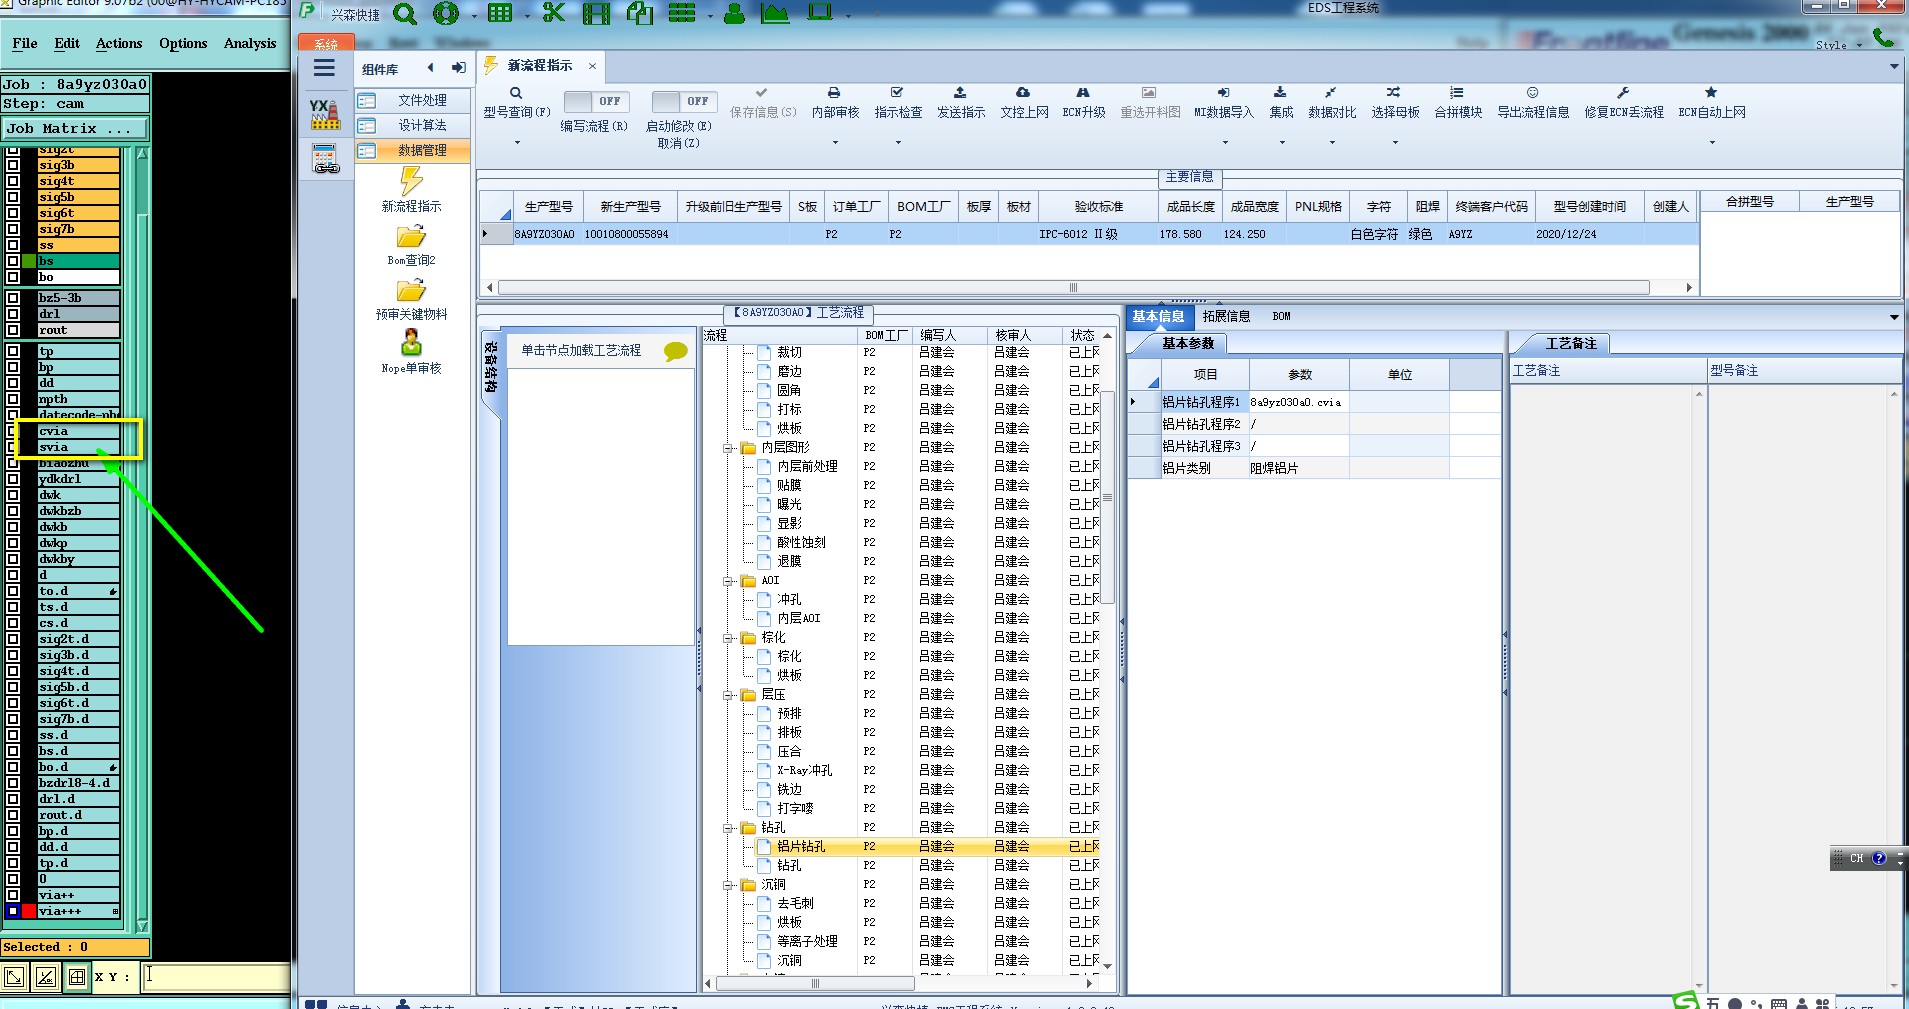The image size is (1909, 1009).
Task: Click the red color swatch of via+++
Action: pos(29,911)
